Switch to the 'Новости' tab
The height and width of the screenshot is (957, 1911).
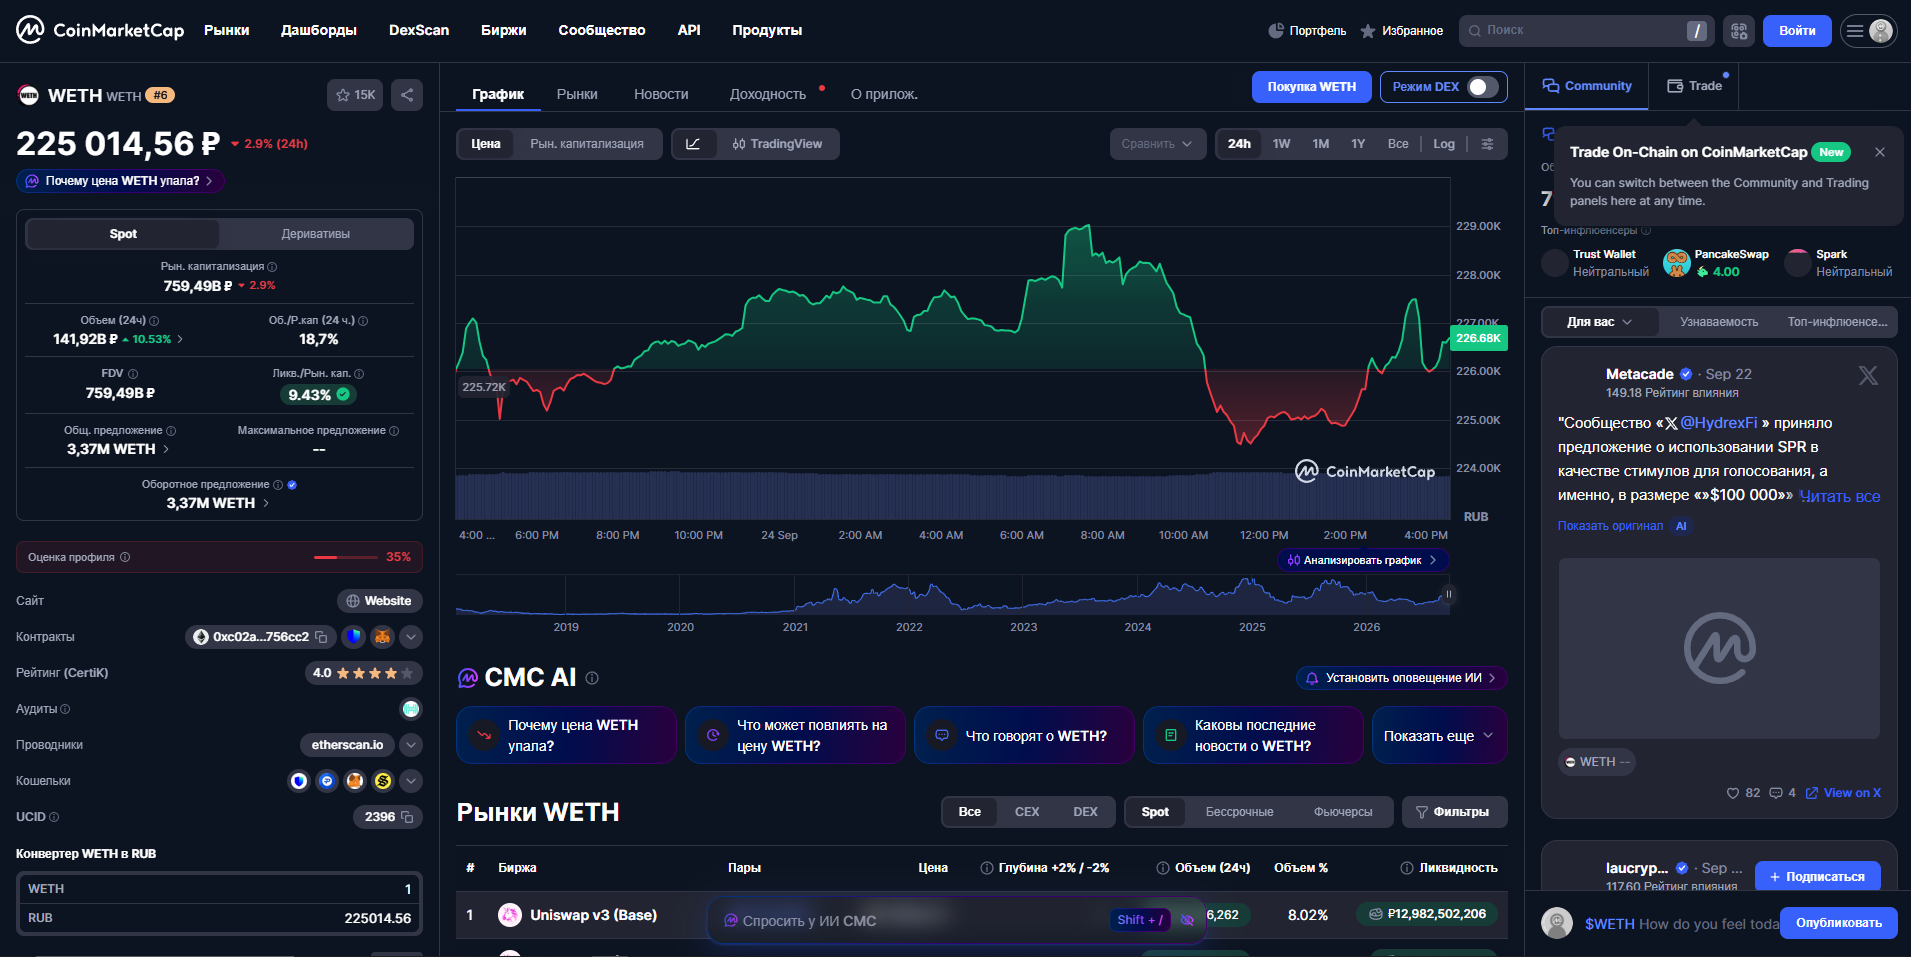click(661, 94)
